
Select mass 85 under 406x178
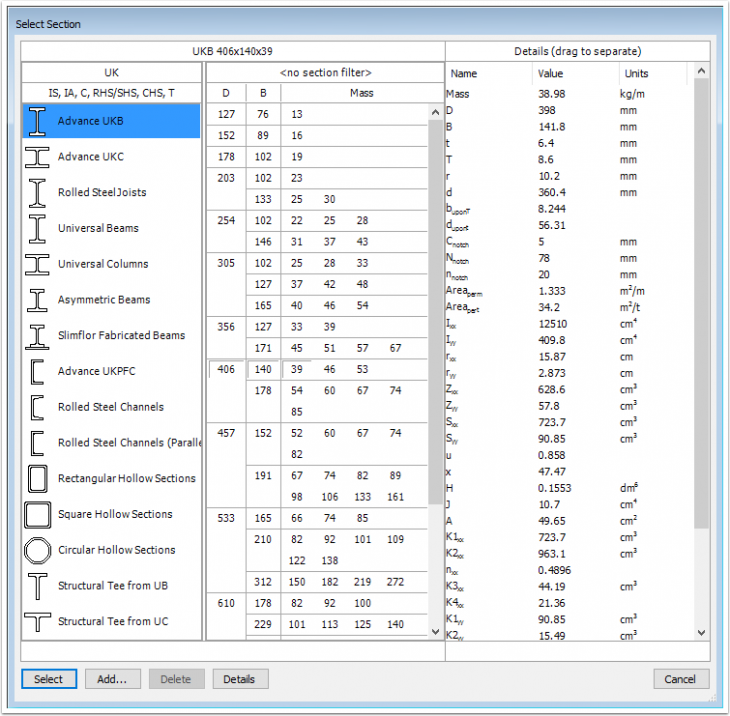[x=297, y=412]
